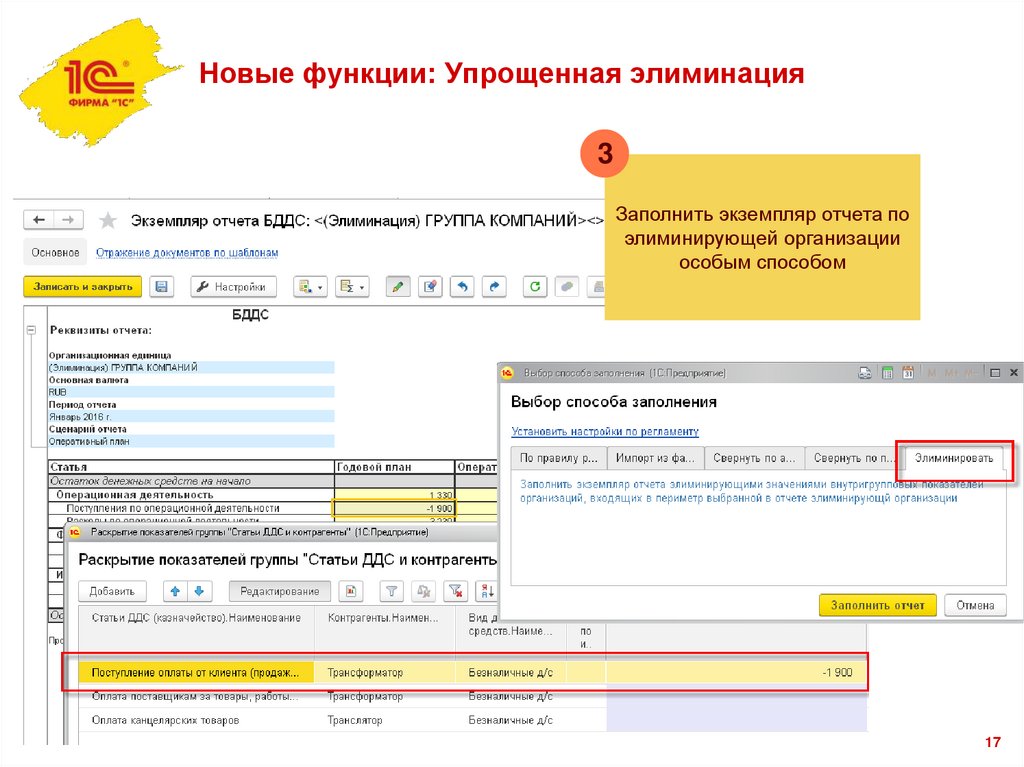Image resolution: width=1024 pixels, height=767 pixels.
Task: Undo with the blue left-curved arrow
Action: (462, 287)
